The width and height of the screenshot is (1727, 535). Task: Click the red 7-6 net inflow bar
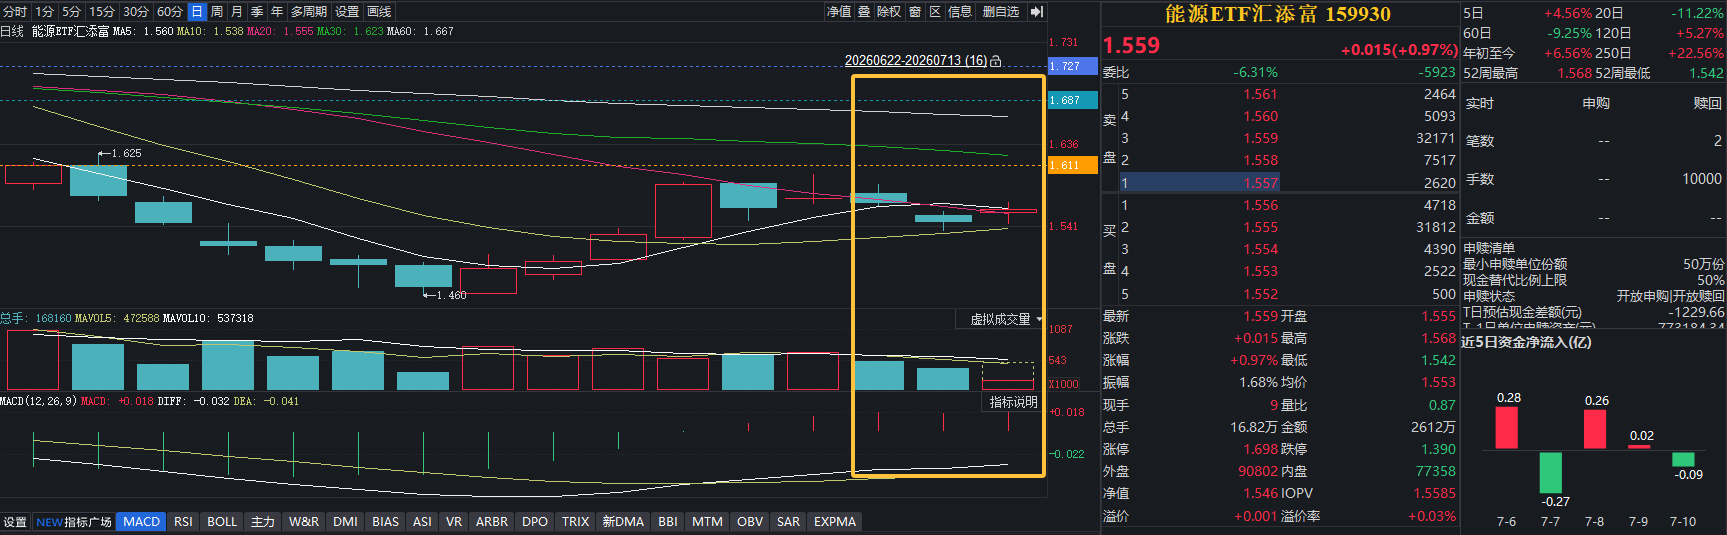[1506, 427]
